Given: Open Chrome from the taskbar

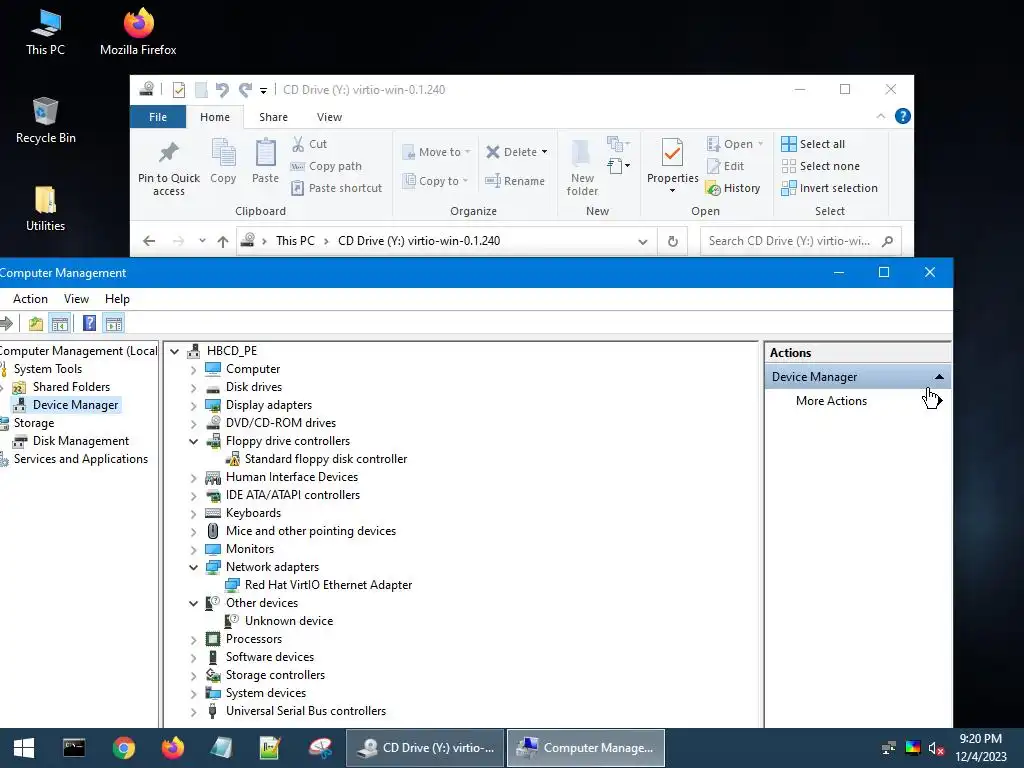Looking at the screenshot, I should click(123, 748).
